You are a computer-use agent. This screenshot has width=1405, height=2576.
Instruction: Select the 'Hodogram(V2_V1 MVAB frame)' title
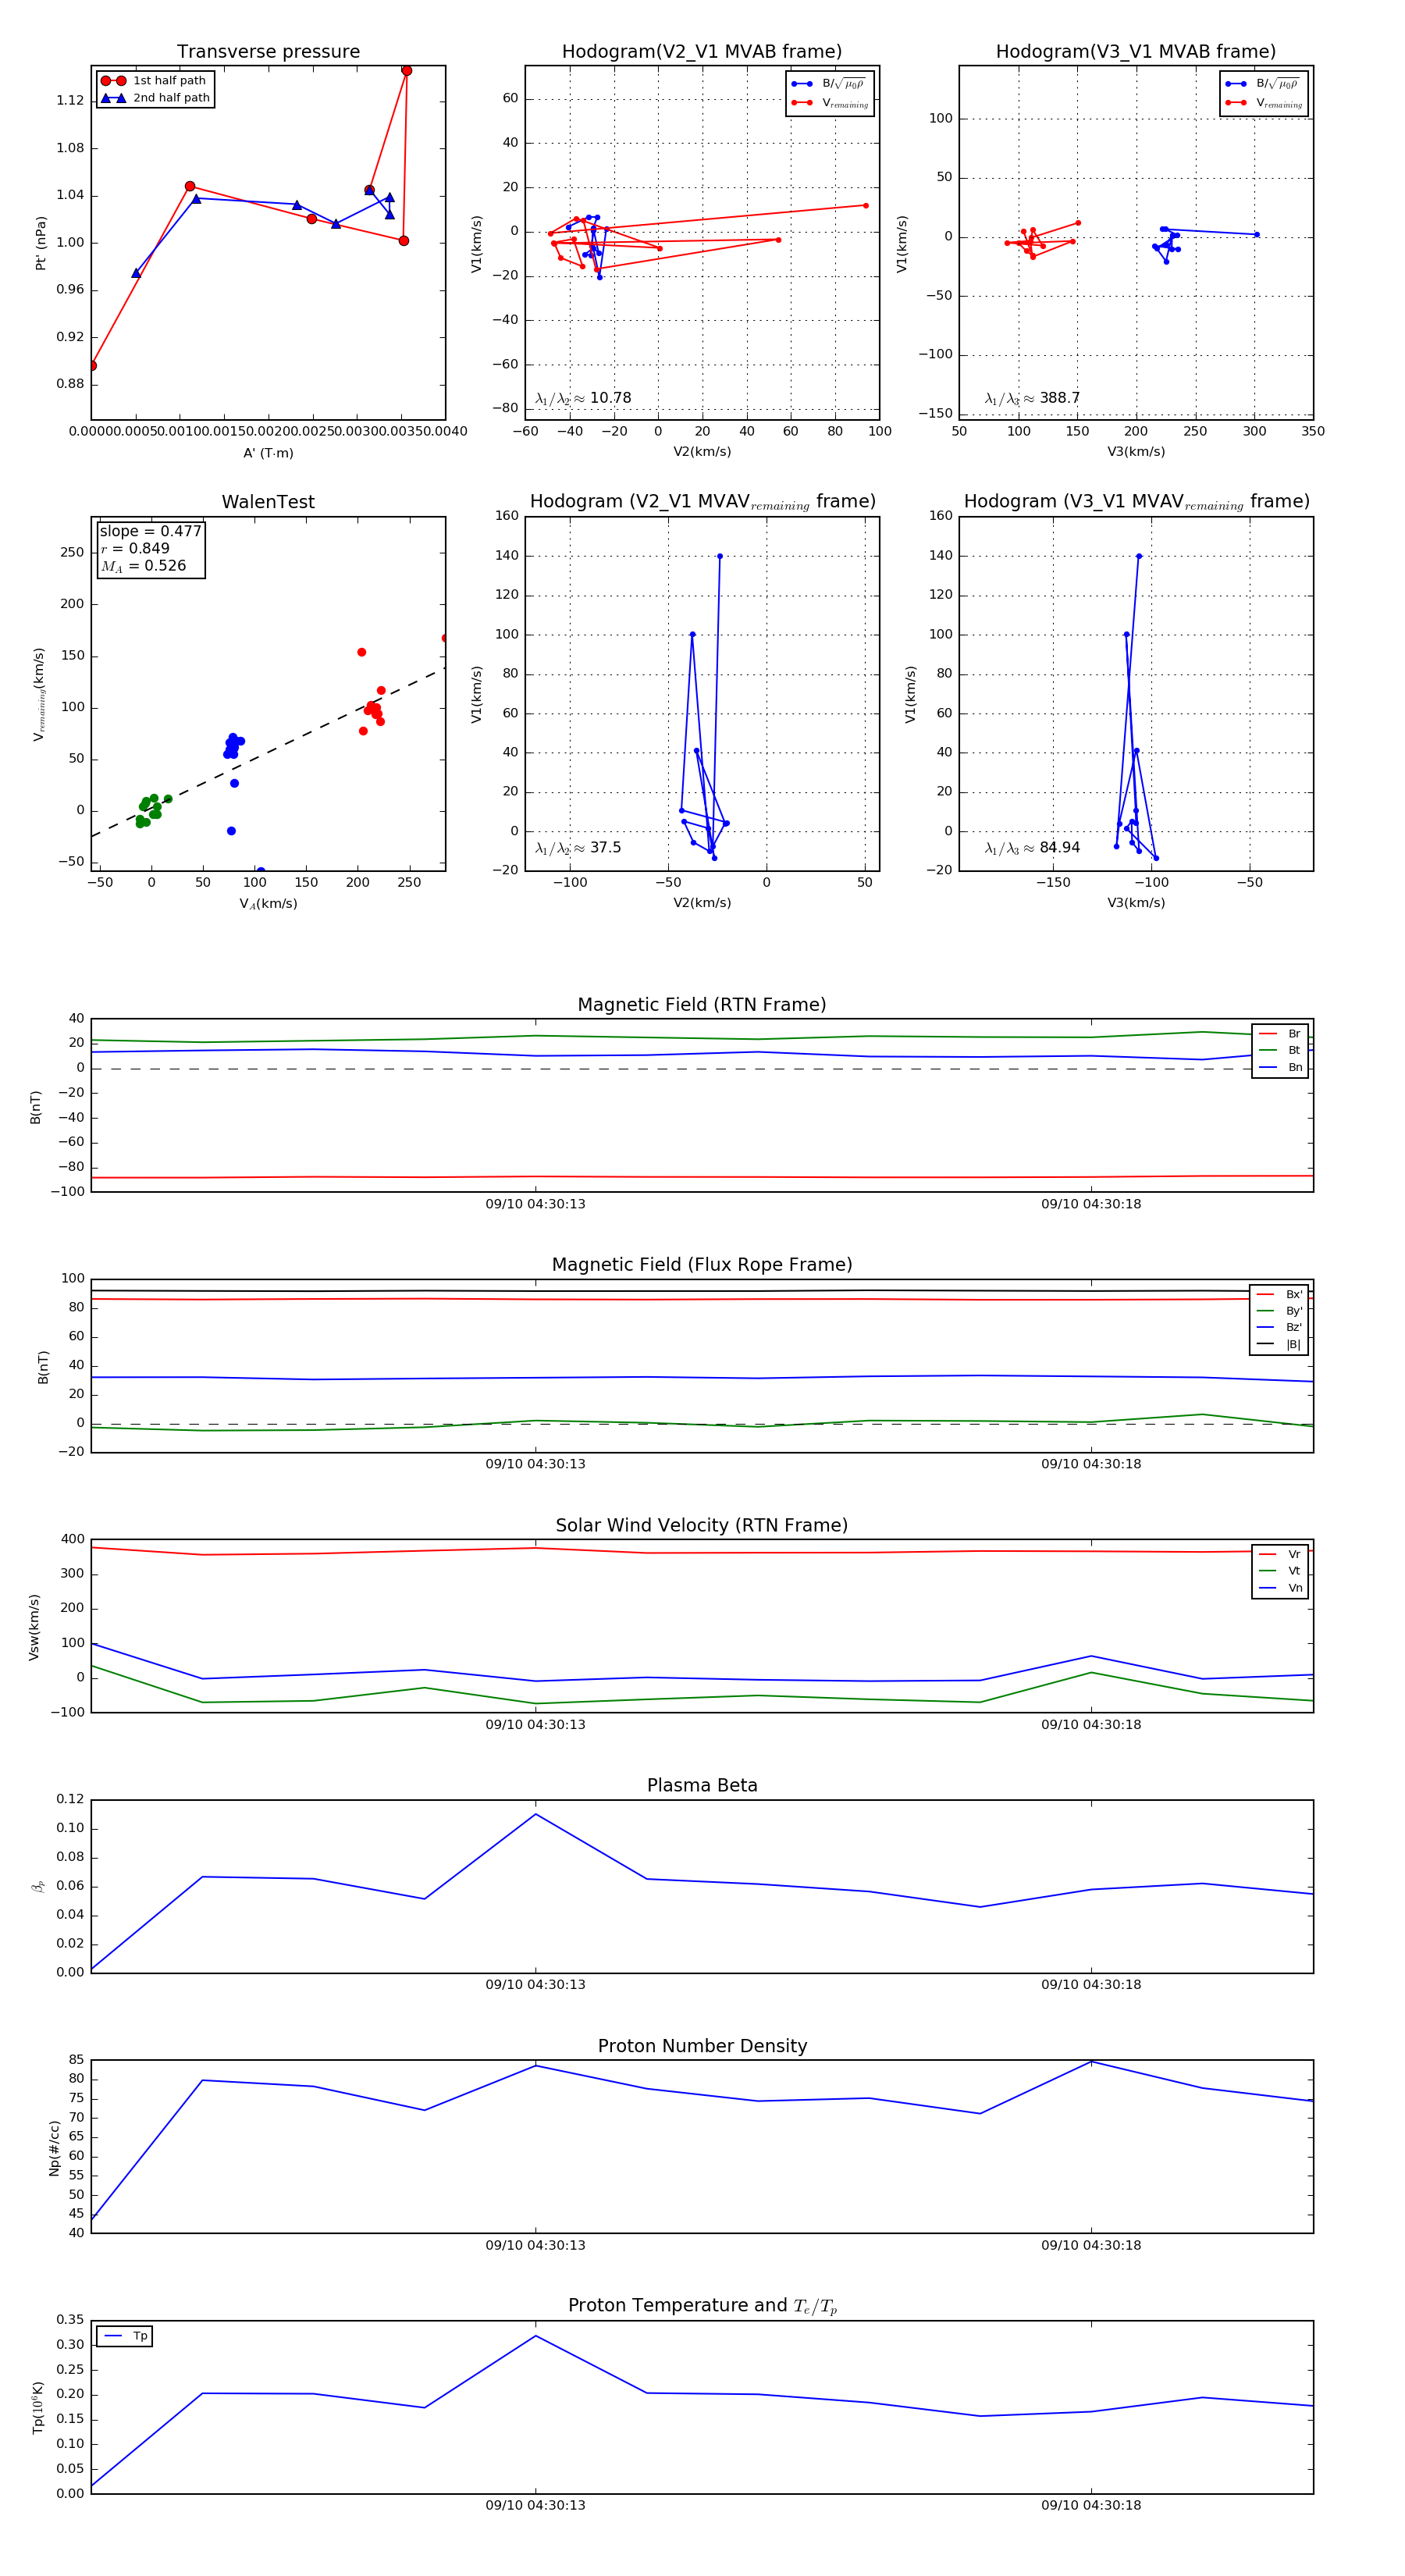pos(702,52)
